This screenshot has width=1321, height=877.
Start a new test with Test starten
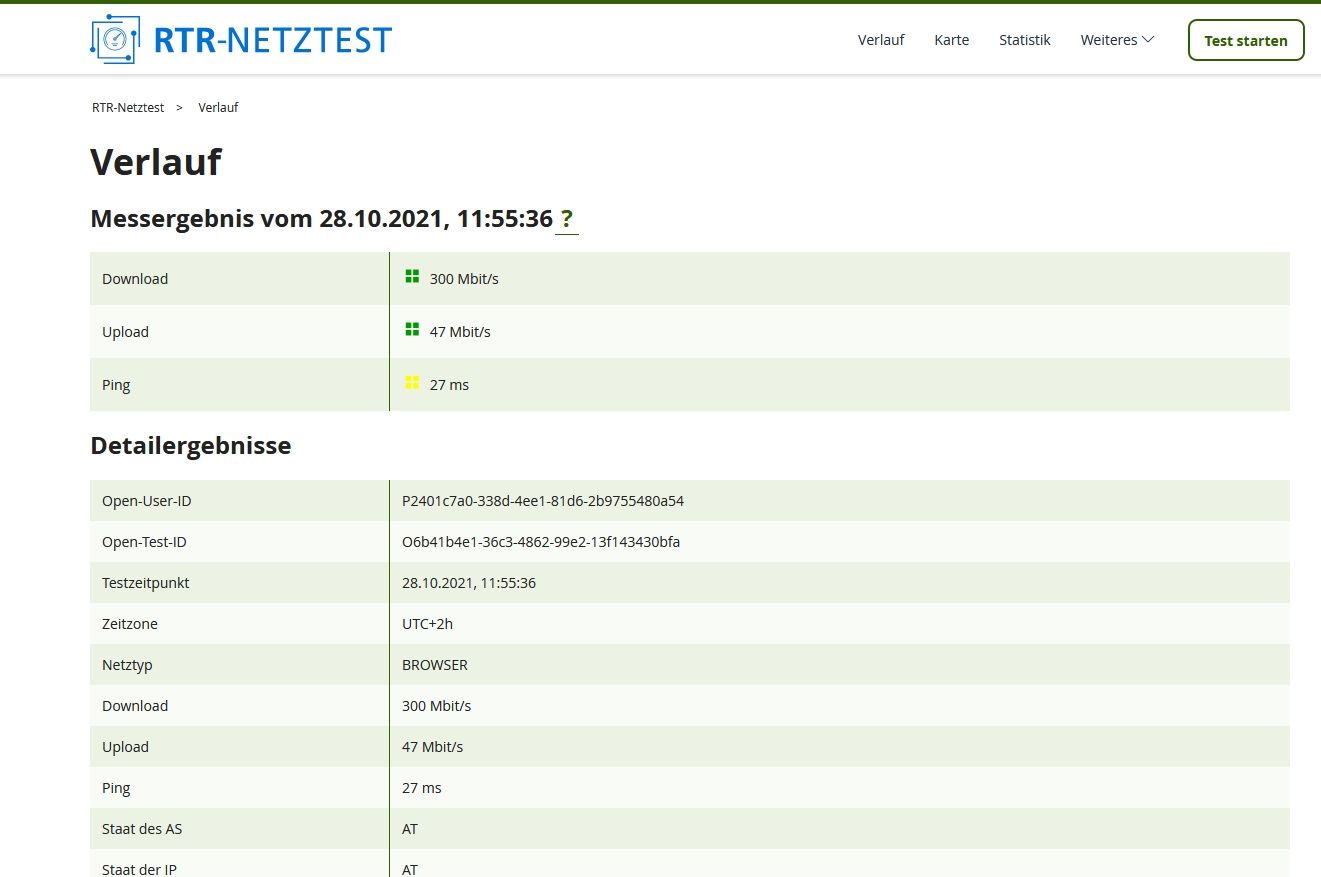tap(1246, 40)
